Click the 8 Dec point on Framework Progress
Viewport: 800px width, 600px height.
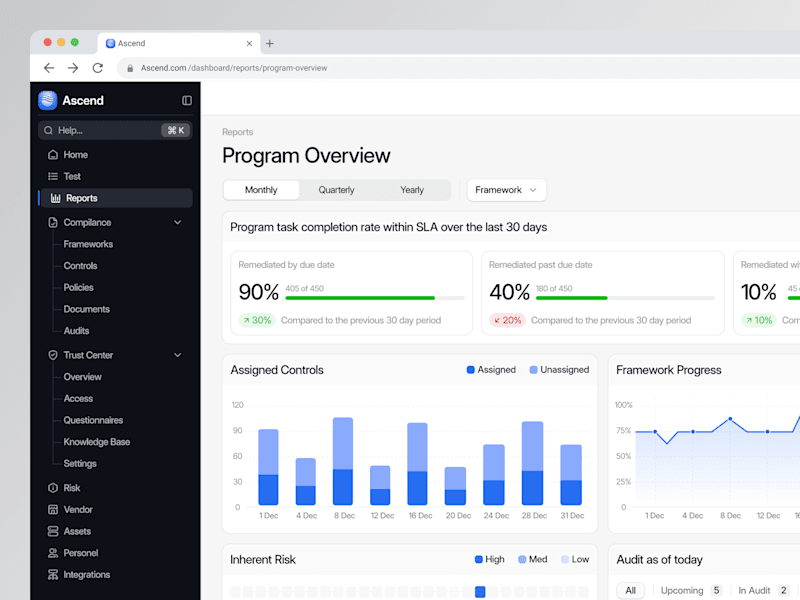[x=730, y=419]
